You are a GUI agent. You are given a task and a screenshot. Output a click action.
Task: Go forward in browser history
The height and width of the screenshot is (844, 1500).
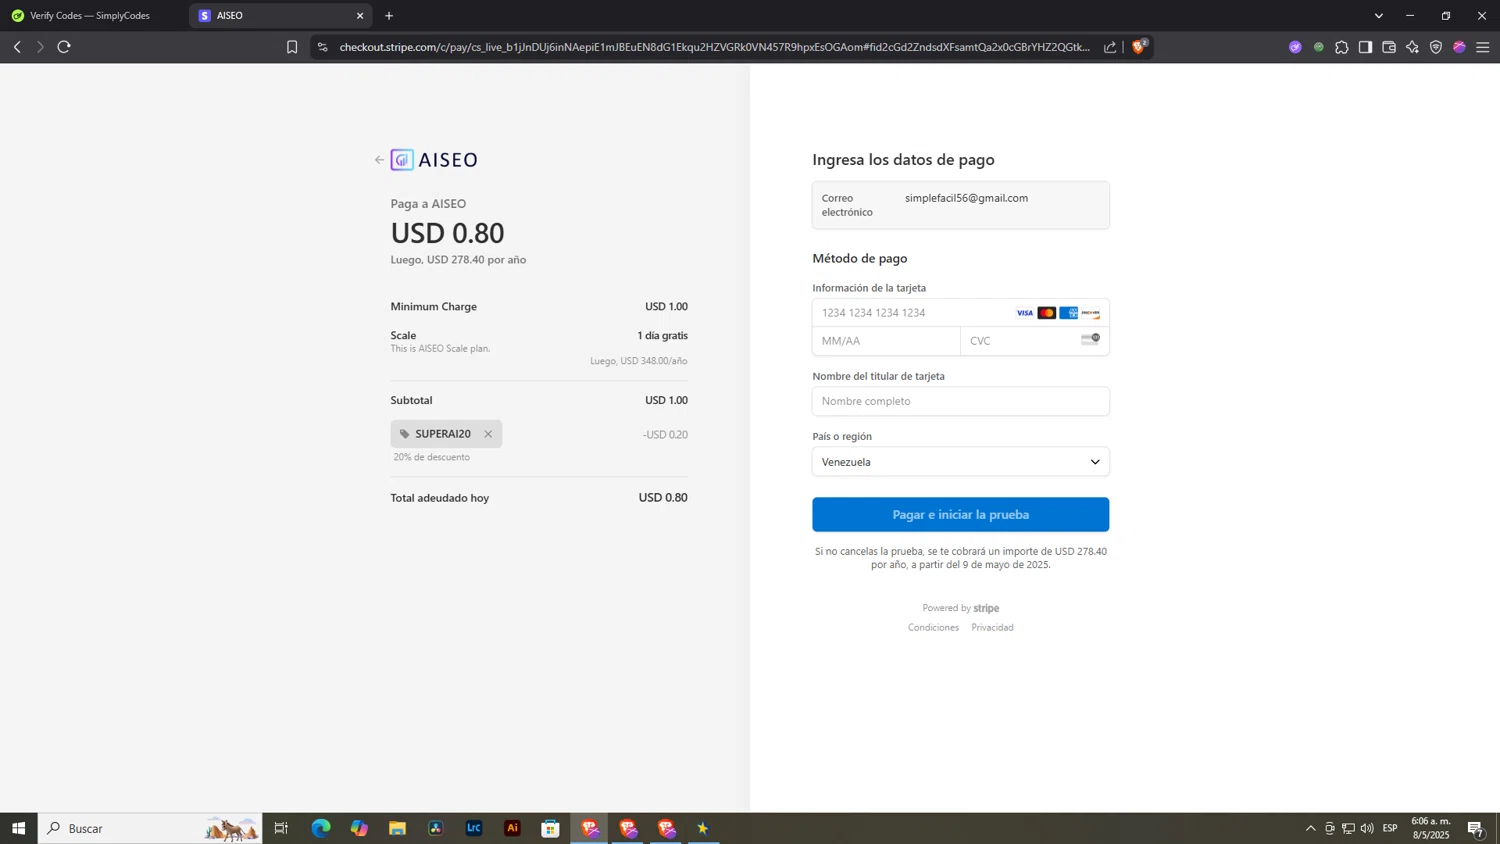(x=40, y=47)
